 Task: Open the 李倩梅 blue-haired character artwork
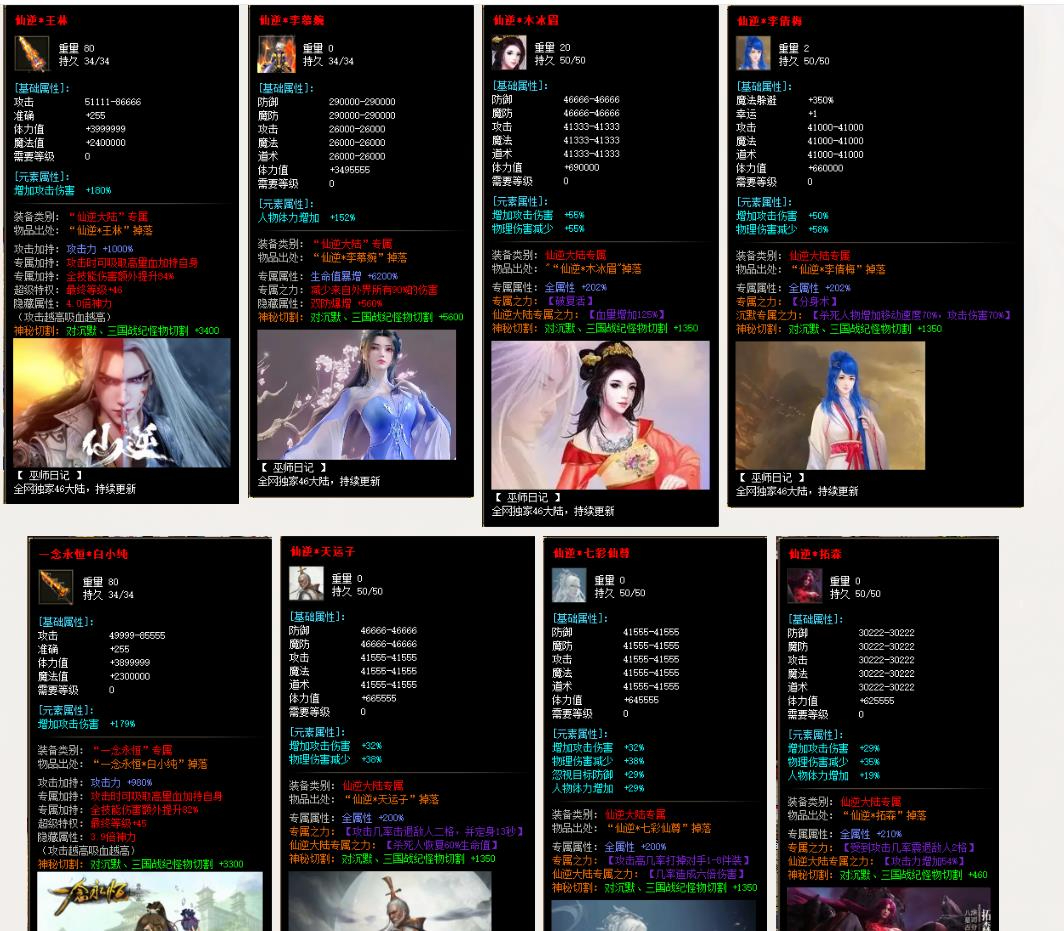pyautogui.click(x=830, y=404)
